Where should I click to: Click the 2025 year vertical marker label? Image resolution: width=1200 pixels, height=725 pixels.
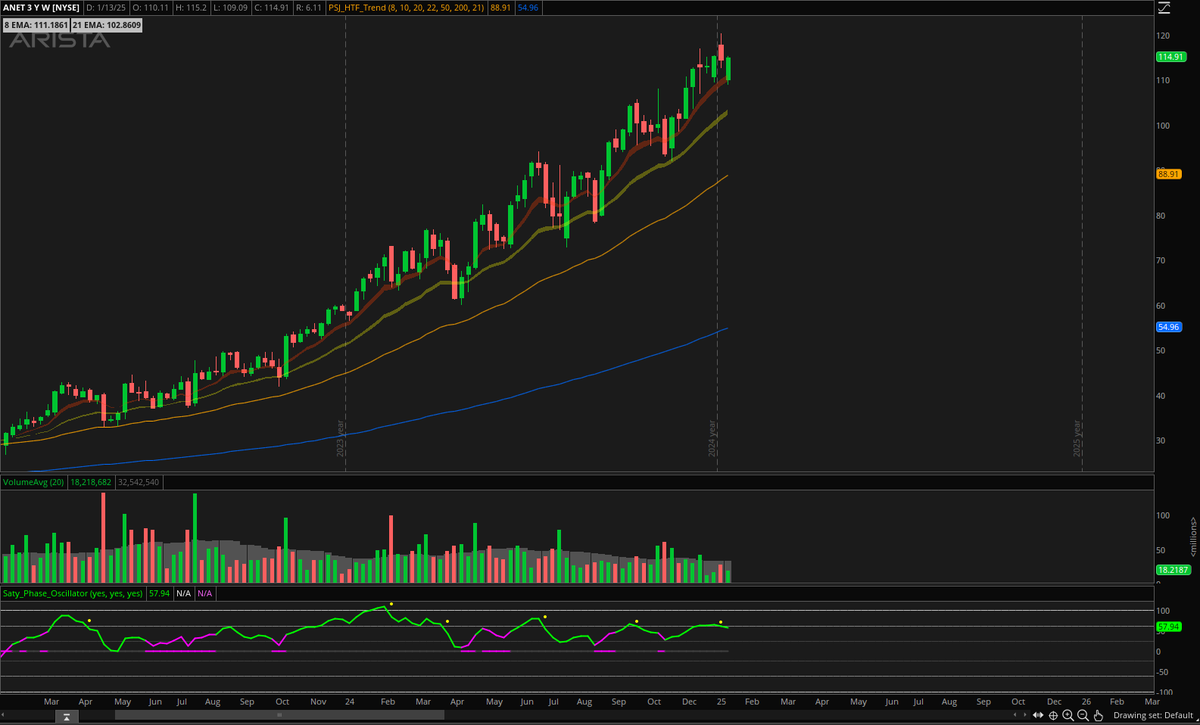[x=1078, y=438]
